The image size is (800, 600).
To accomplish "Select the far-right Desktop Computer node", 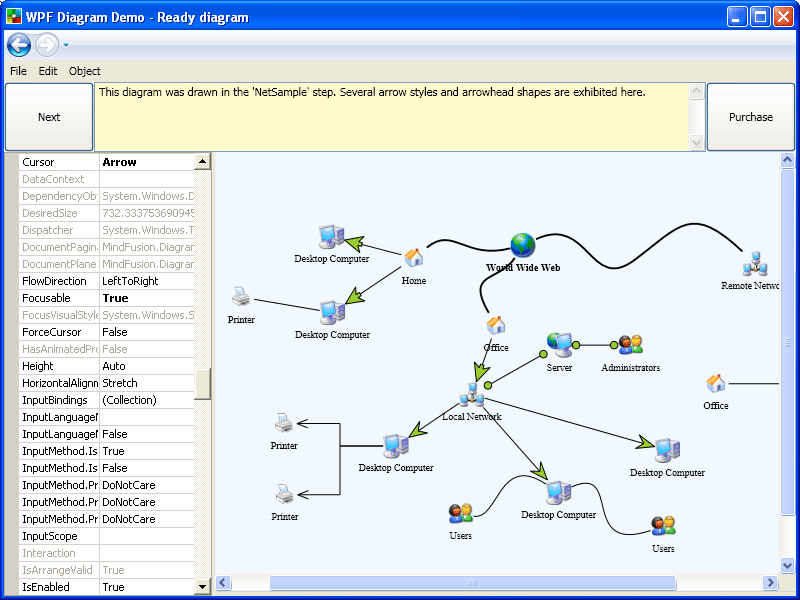I will pos(667,451).
